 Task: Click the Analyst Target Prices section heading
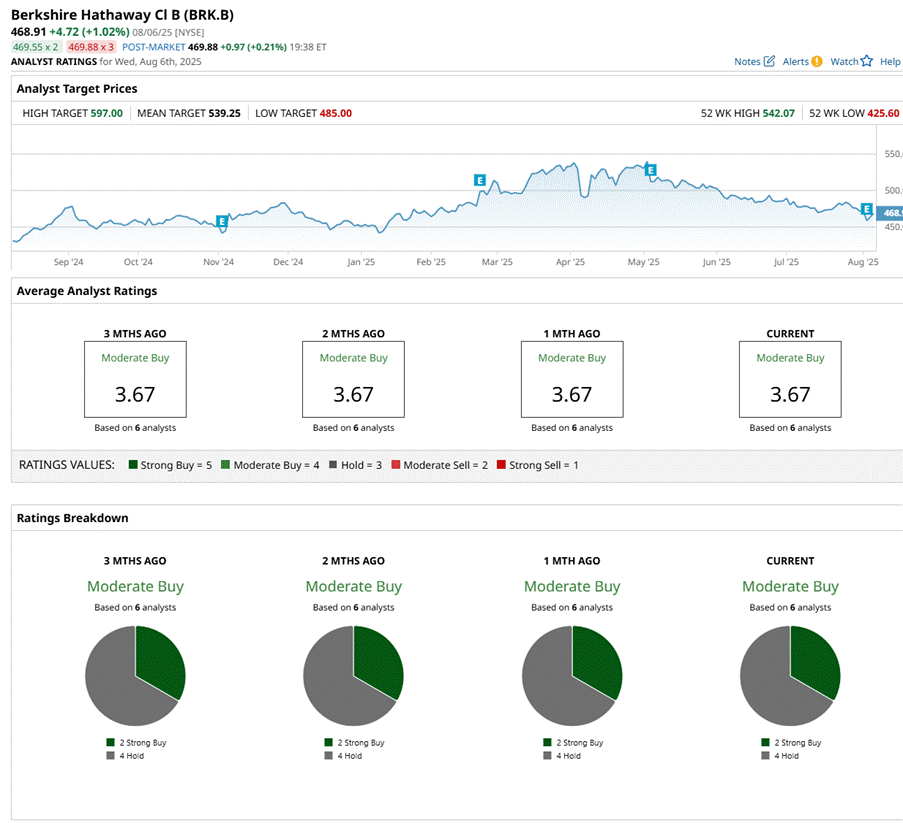77,89
